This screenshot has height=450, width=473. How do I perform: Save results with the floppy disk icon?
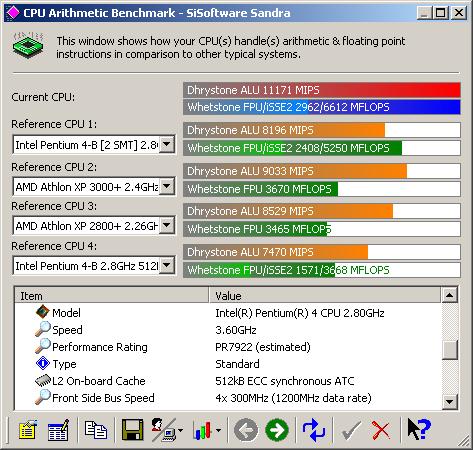point(132,430)
